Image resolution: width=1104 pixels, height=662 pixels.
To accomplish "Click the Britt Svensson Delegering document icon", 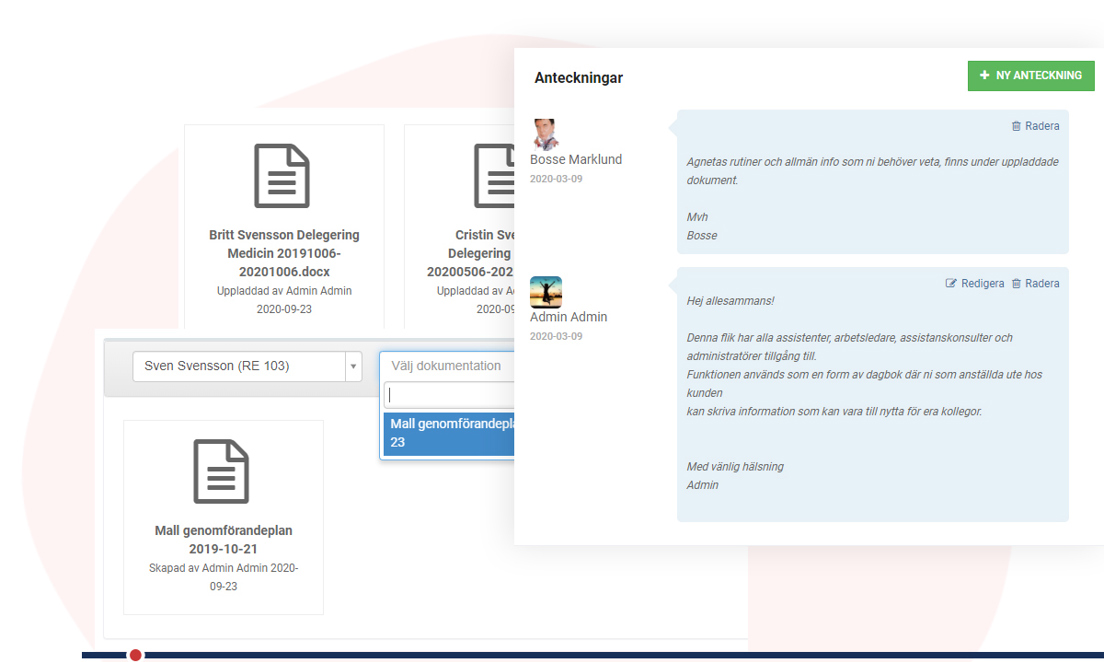I will pyautogui.click(x=282, y=176).
